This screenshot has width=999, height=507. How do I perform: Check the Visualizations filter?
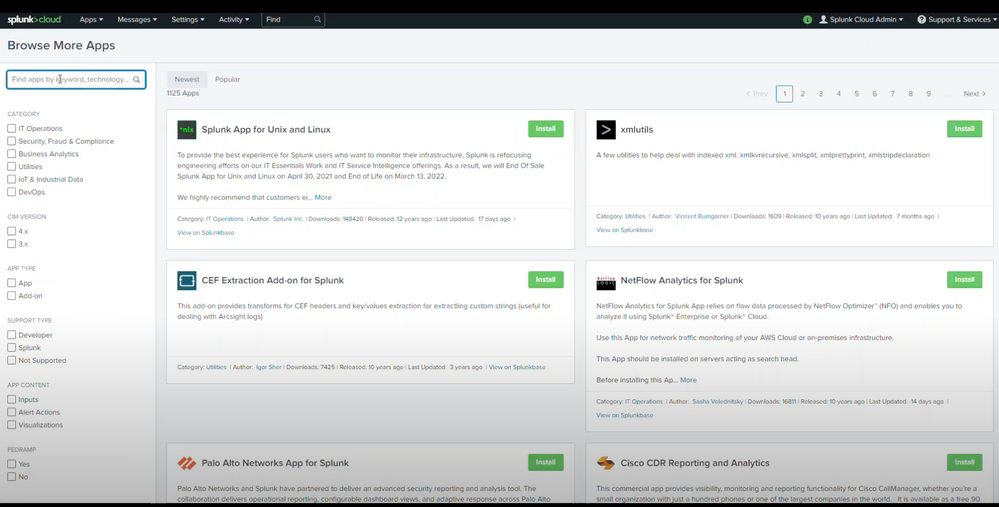[11, 425]
